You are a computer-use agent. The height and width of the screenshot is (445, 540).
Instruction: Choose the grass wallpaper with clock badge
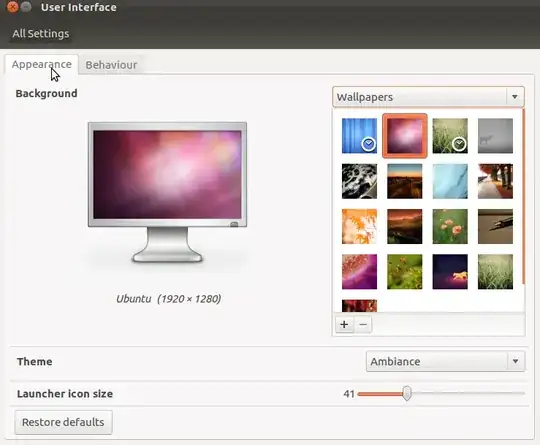coord(450,136)
